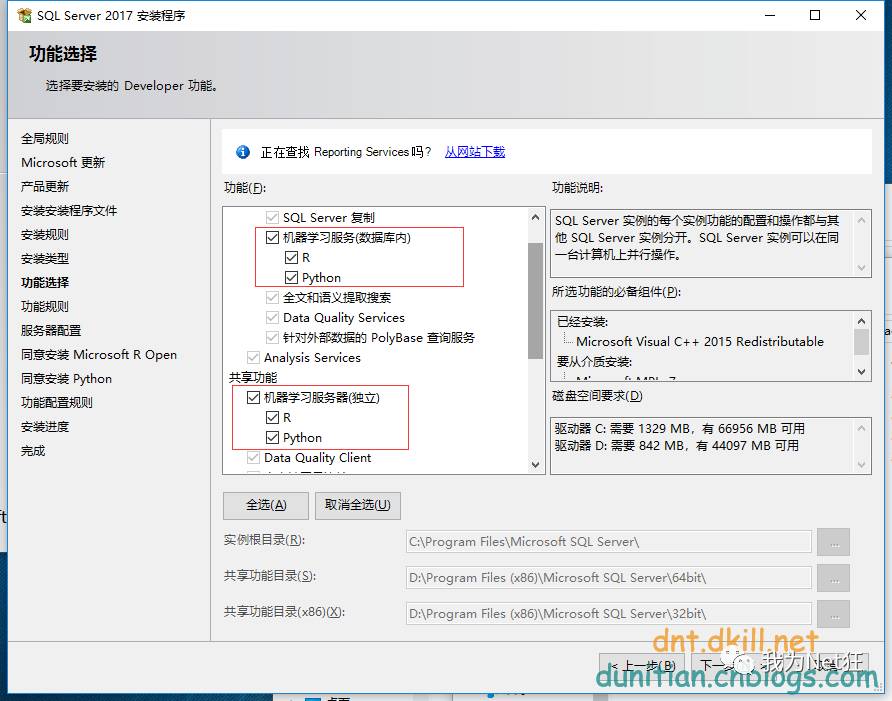
Task: Toggle Python checkbox under 机器学习服务器(独立)
Action: point(272,438)
